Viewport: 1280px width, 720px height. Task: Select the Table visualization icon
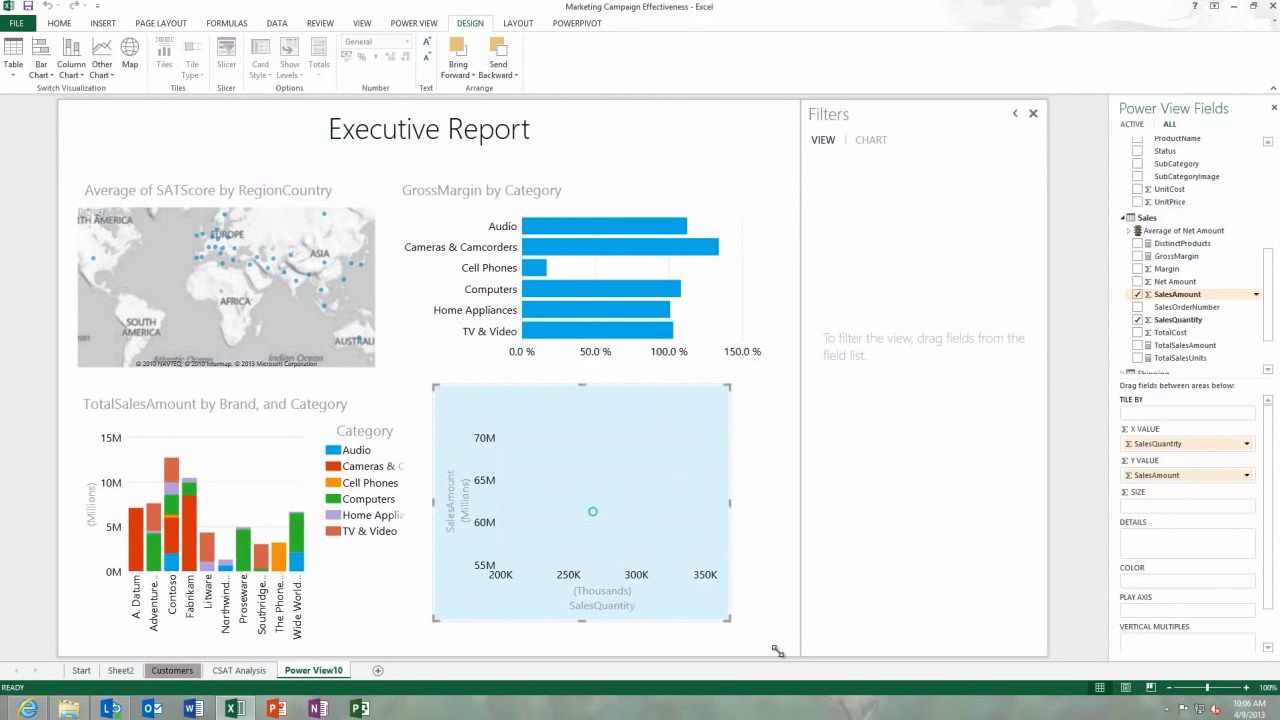point(13,56)
